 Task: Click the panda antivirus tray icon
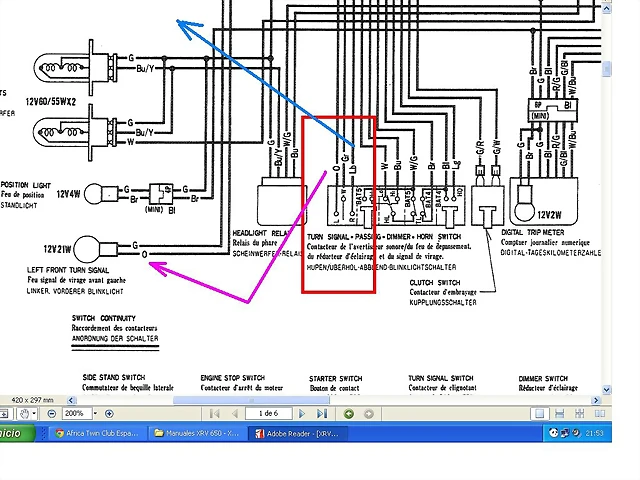coord(553,433)
